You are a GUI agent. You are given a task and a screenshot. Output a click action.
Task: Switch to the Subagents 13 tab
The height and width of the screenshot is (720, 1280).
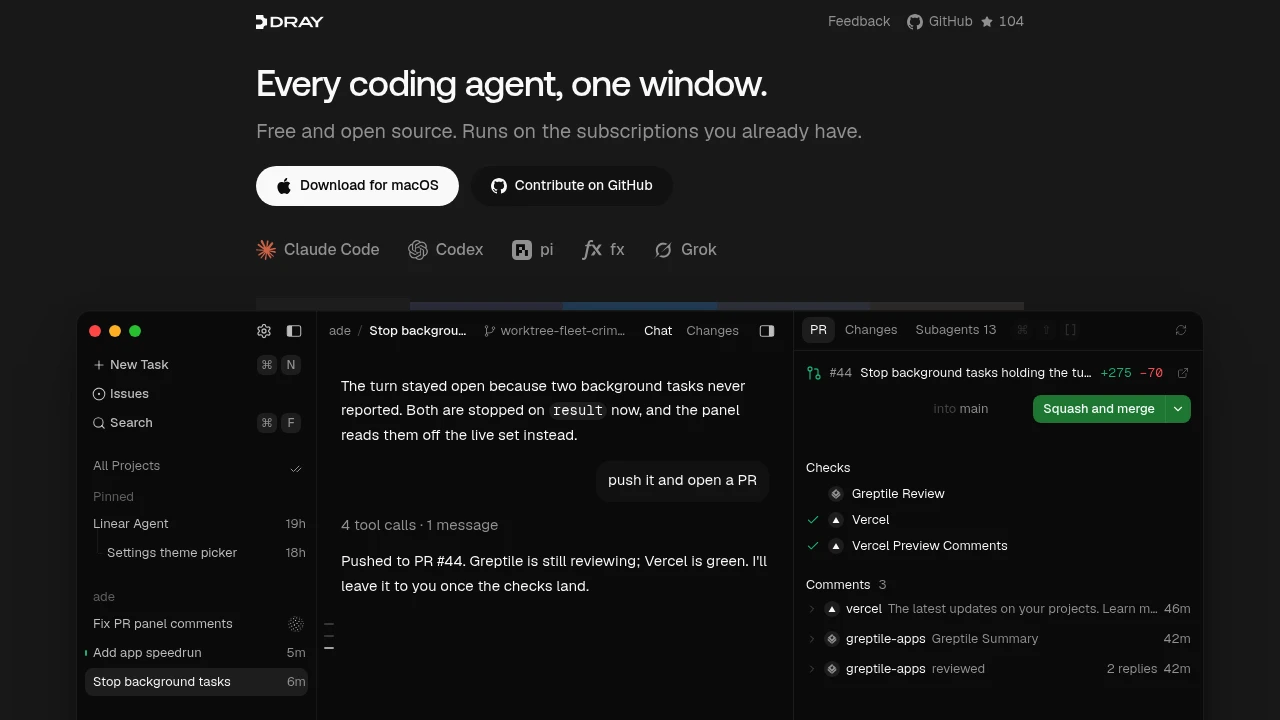[x=955, y=330]
